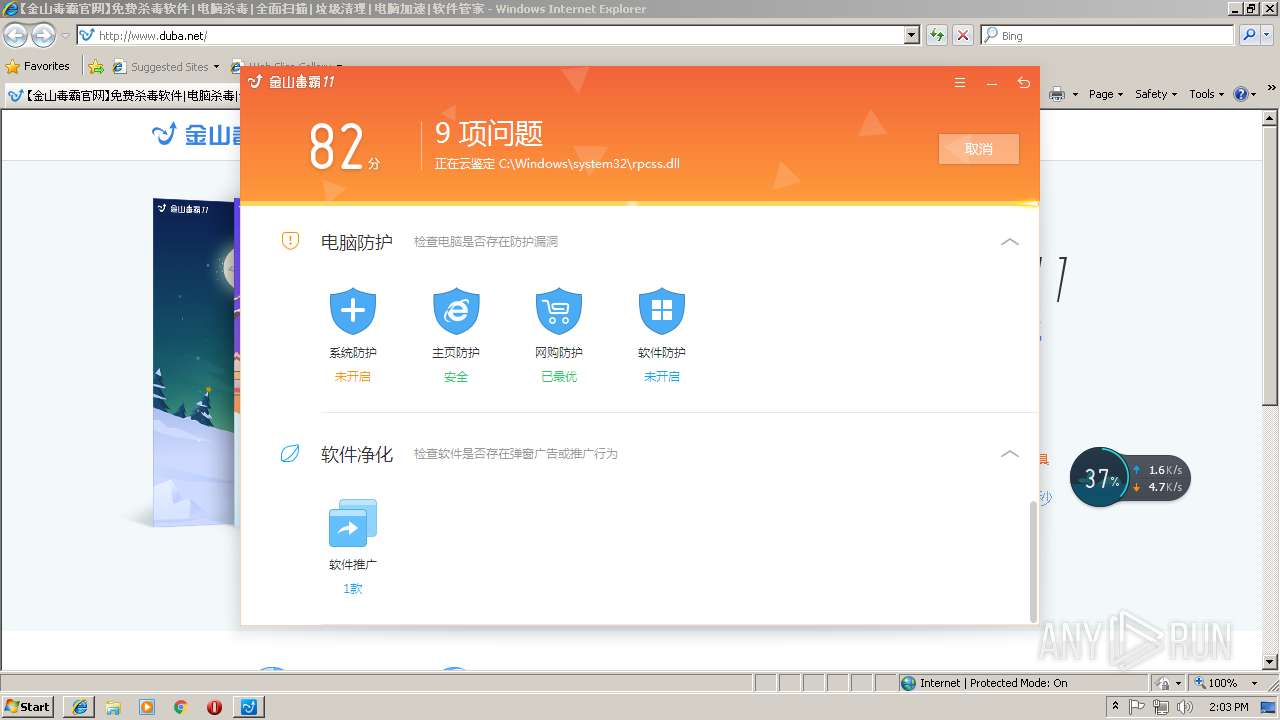Click IE Forward navigation button
1280x720 pixels.
click(43, 36)
